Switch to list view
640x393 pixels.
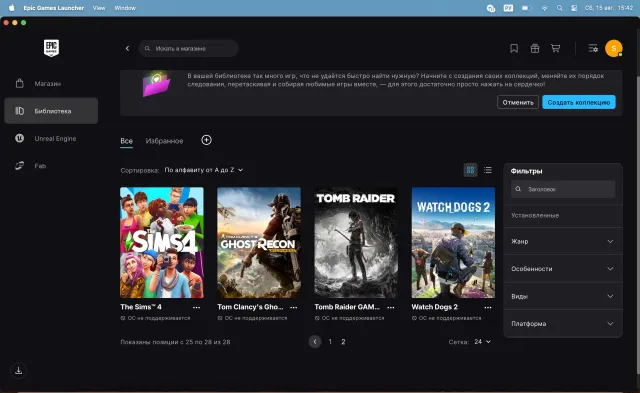coord(488,170)
